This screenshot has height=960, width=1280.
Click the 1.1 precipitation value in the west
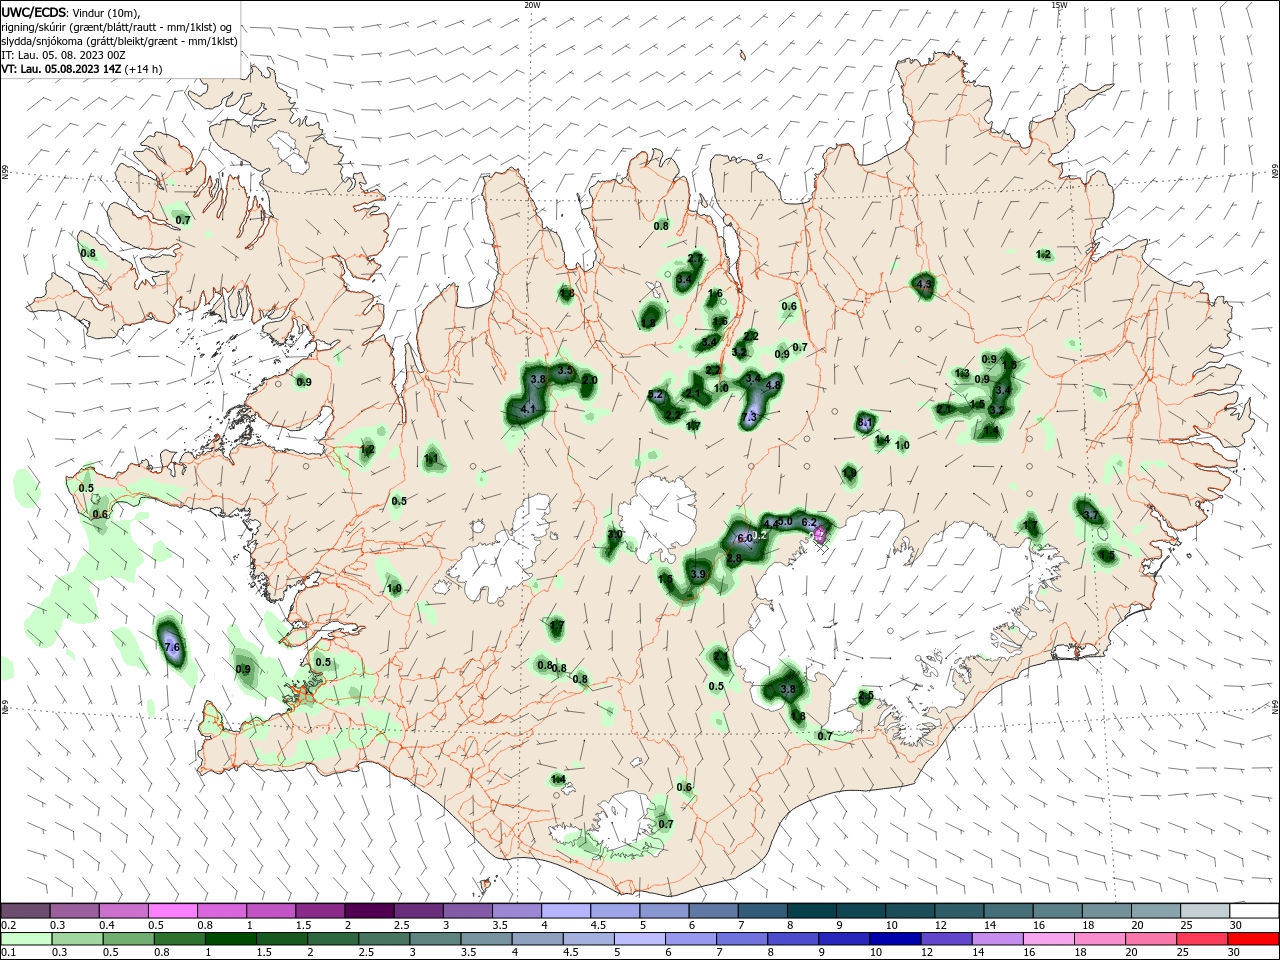point(432,459)
